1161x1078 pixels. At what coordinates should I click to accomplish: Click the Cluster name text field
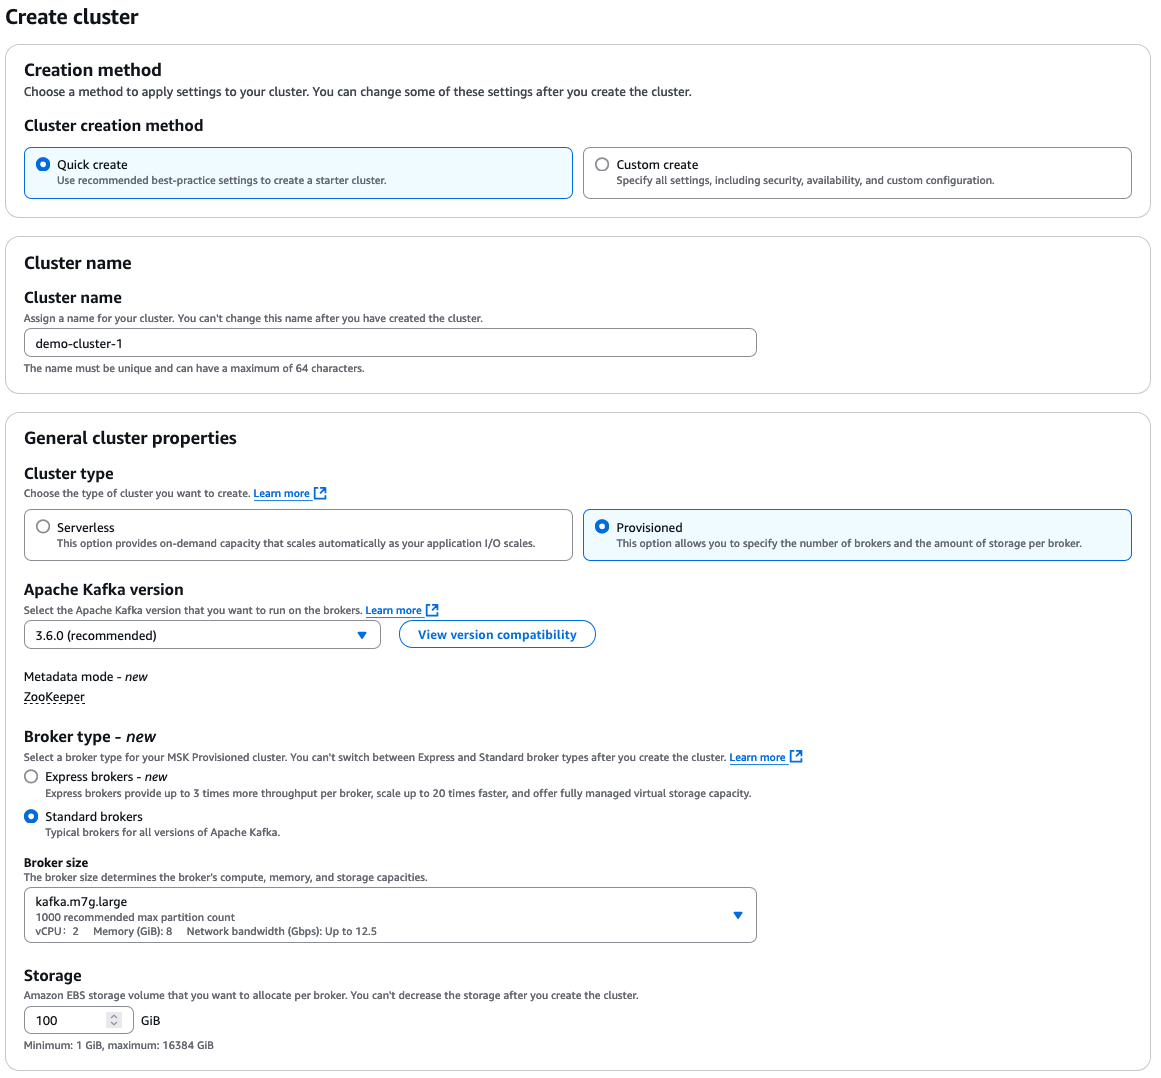tap(390, 343)
